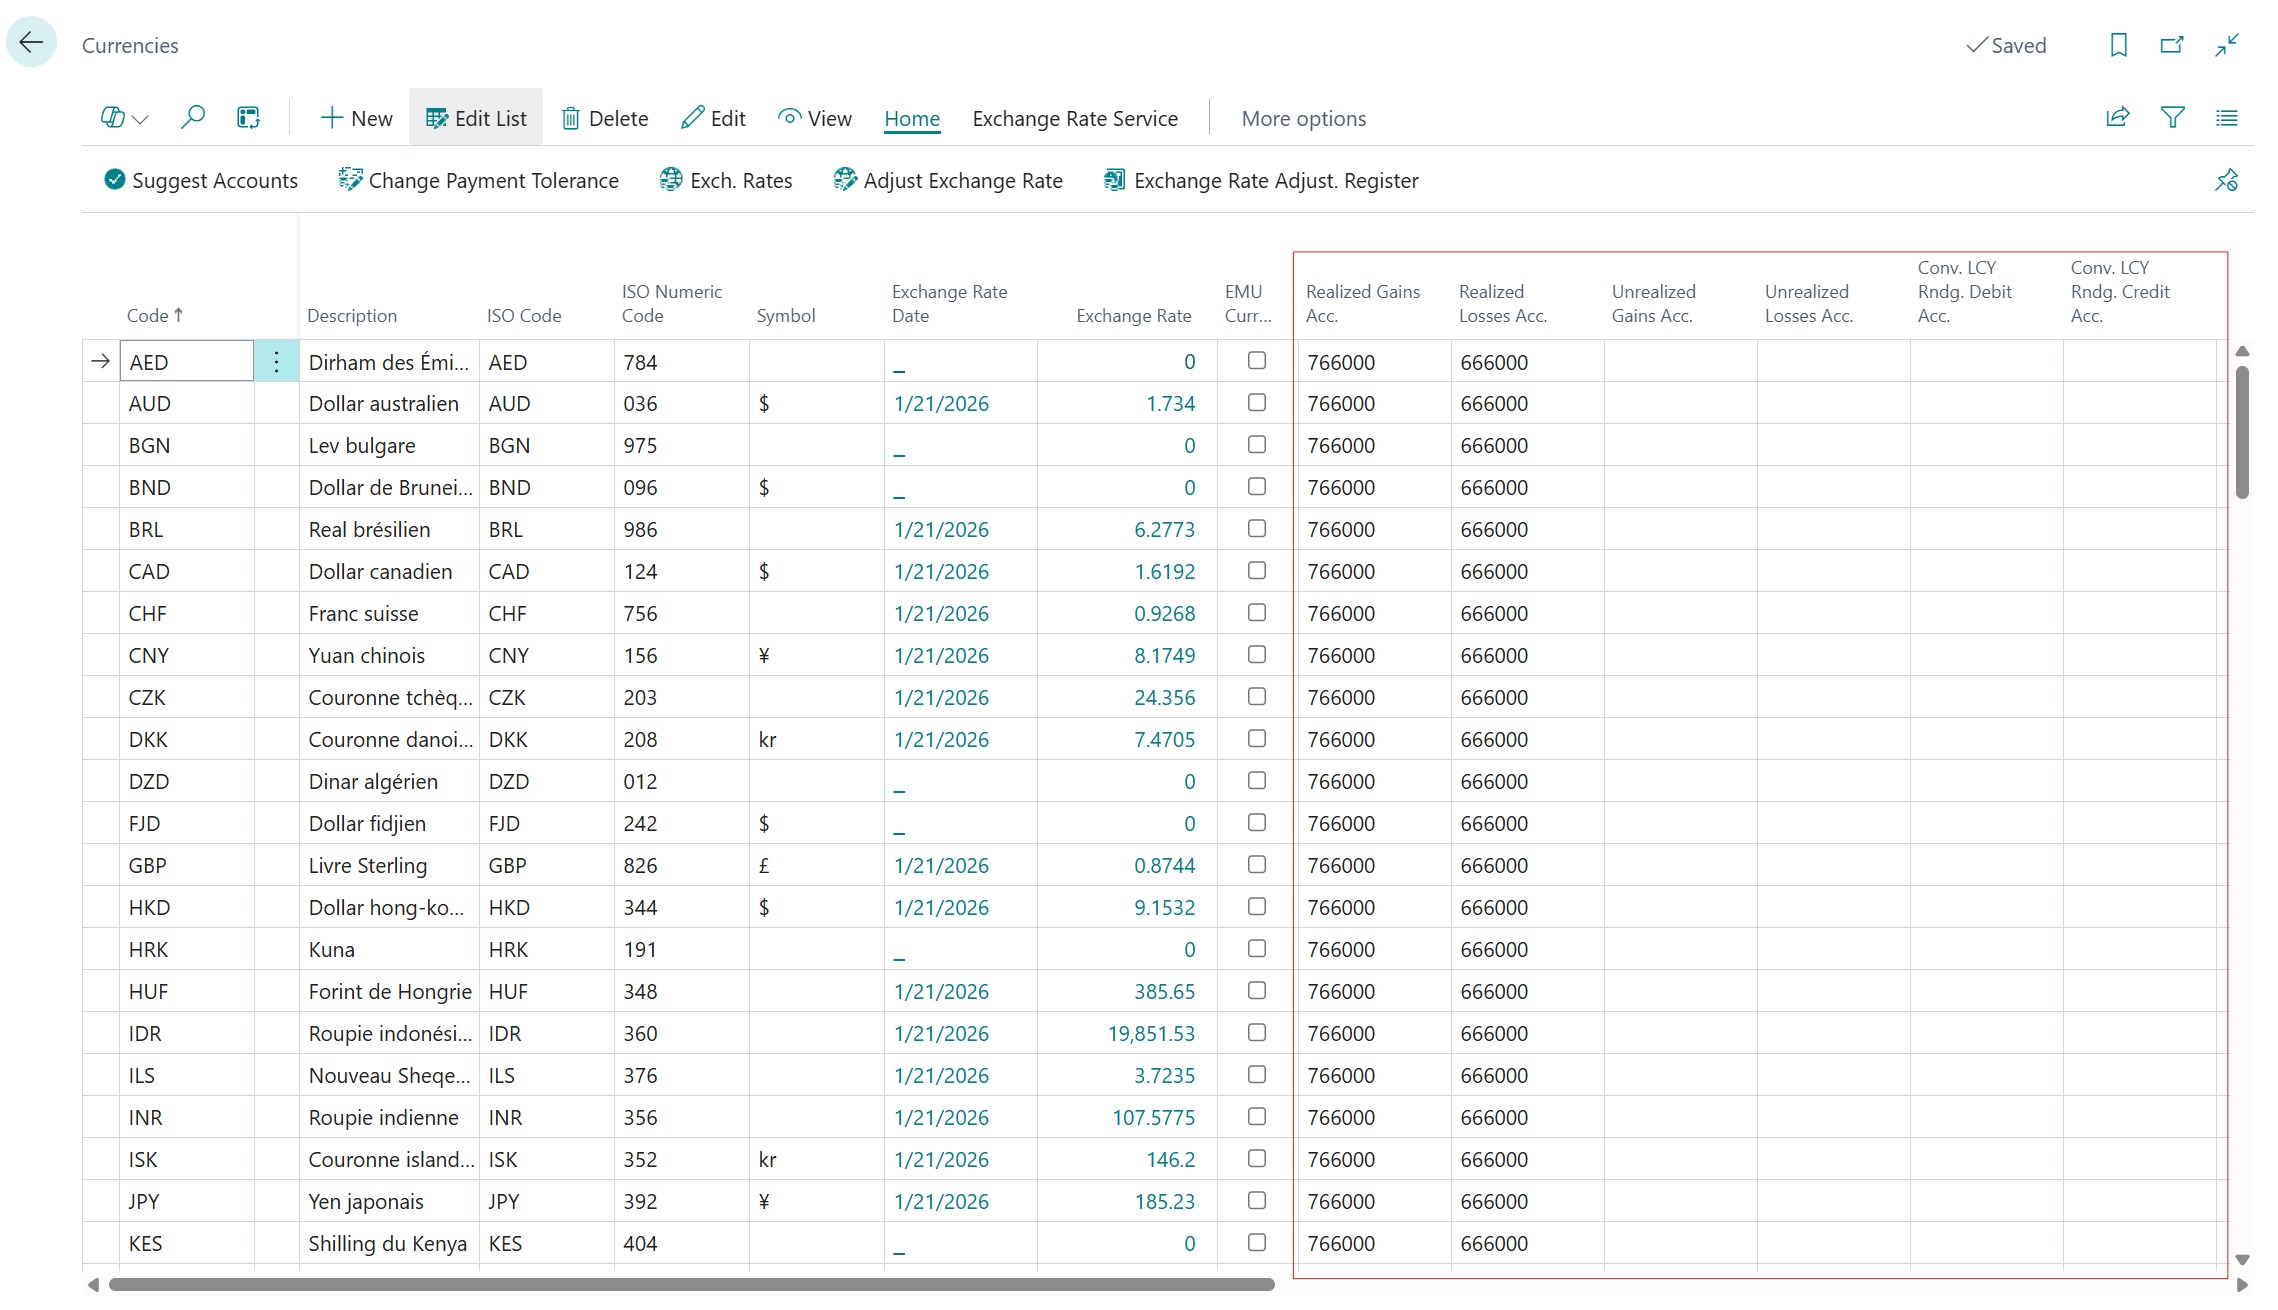The image size is (2278, 1310).
Task: Click the Suggest Accounts action
Action: [x=200, y=180]
